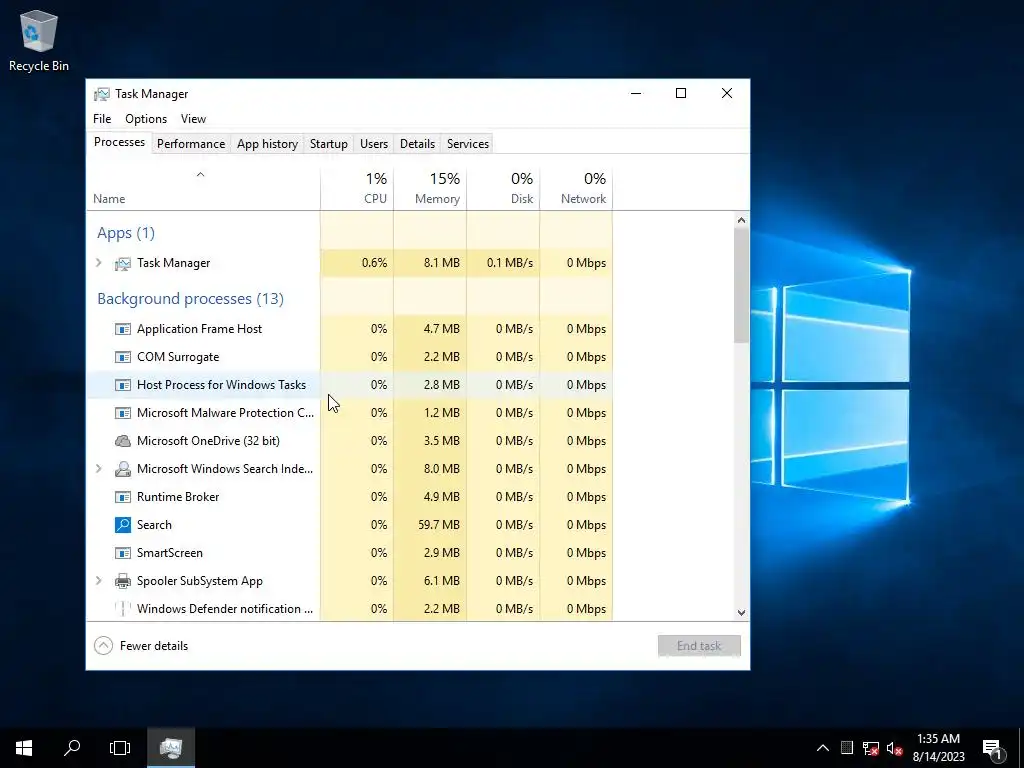Sort by the CPU column header
Viewport: 1024px width, 768px height.
click(357, 189)
